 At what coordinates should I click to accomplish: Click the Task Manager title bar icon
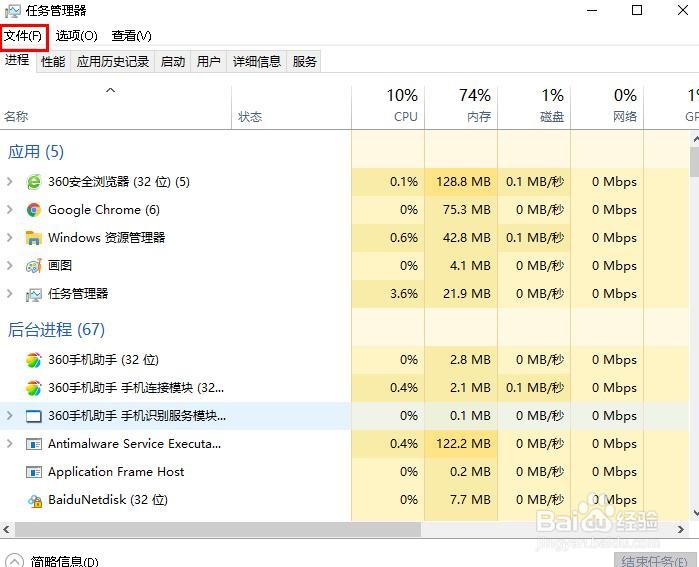12,11
